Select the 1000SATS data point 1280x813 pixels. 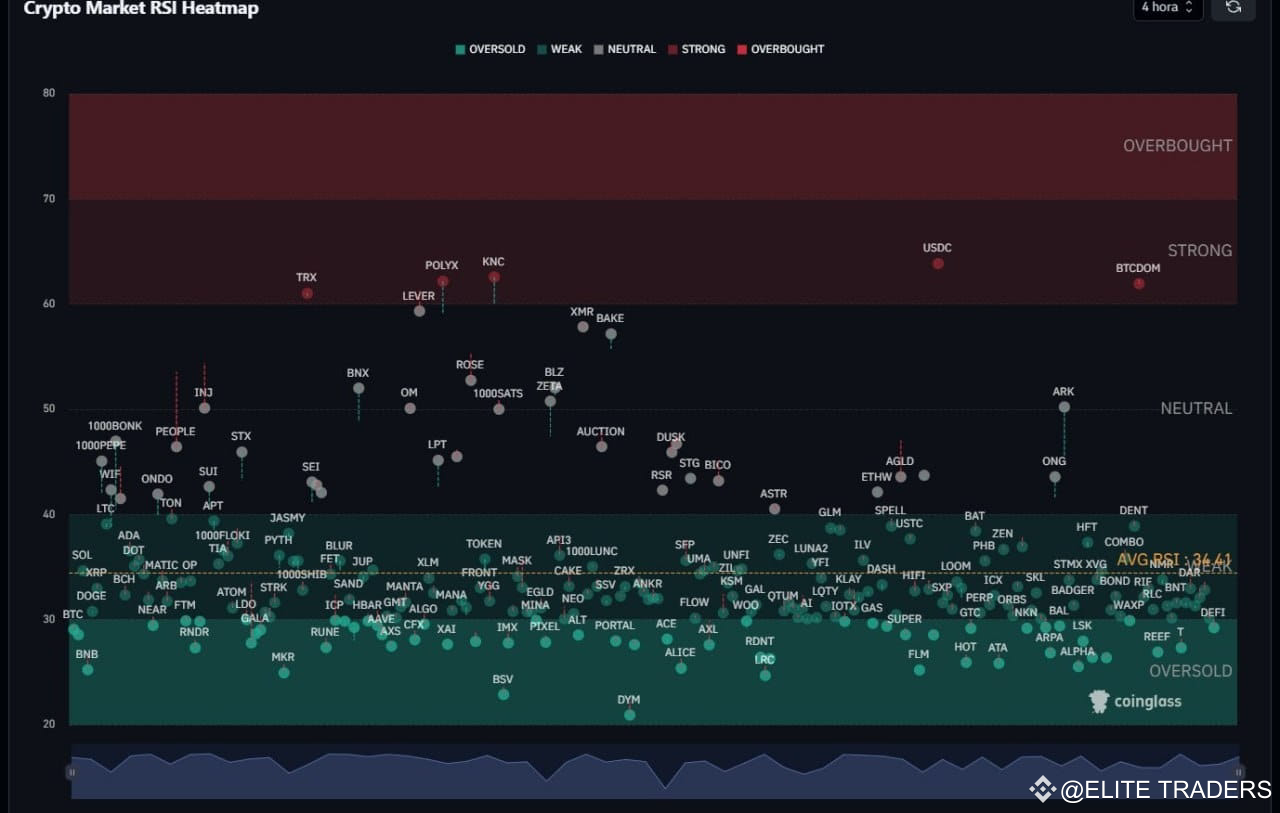499,409
